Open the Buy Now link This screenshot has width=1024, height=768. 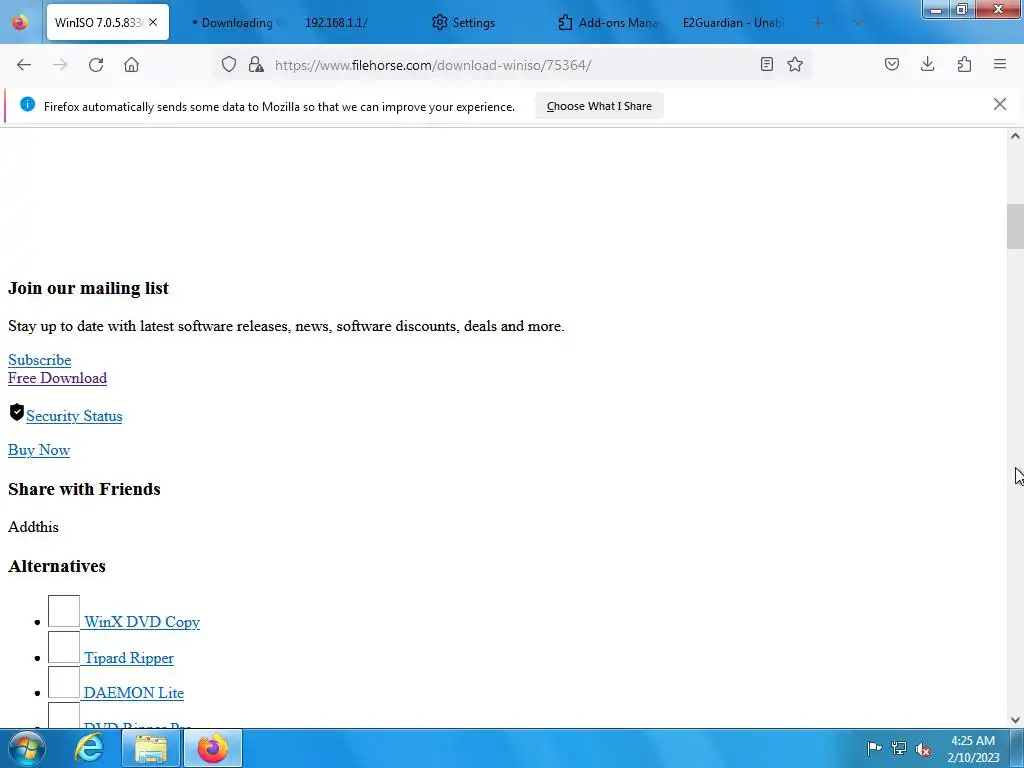(39, 450)
